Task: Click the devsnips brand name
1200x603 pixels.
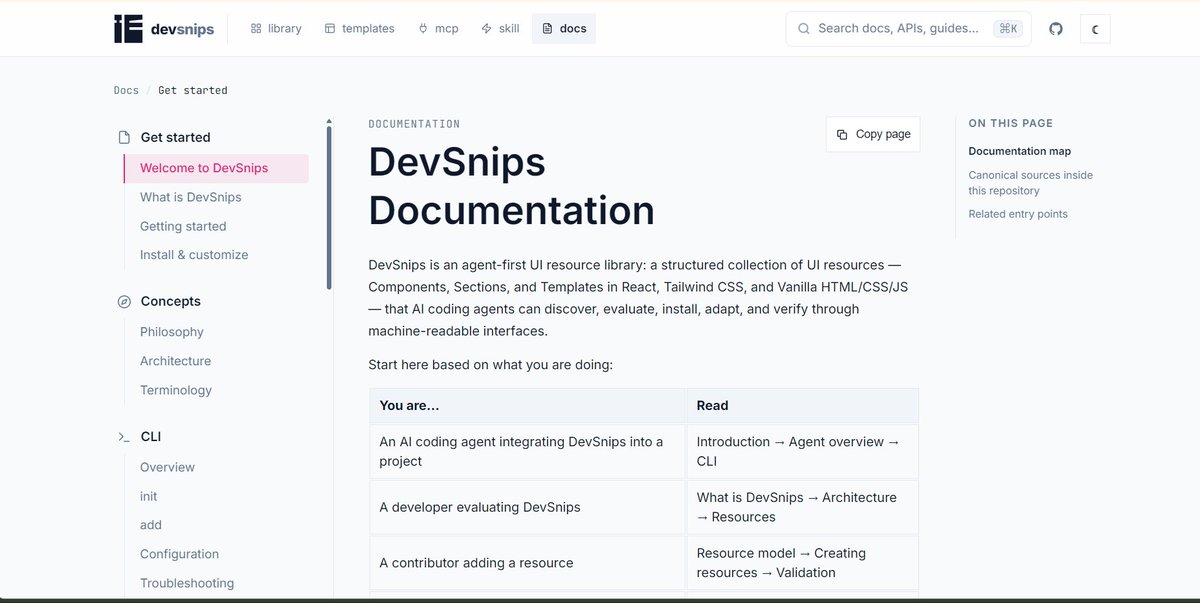Action: [182, 29]
